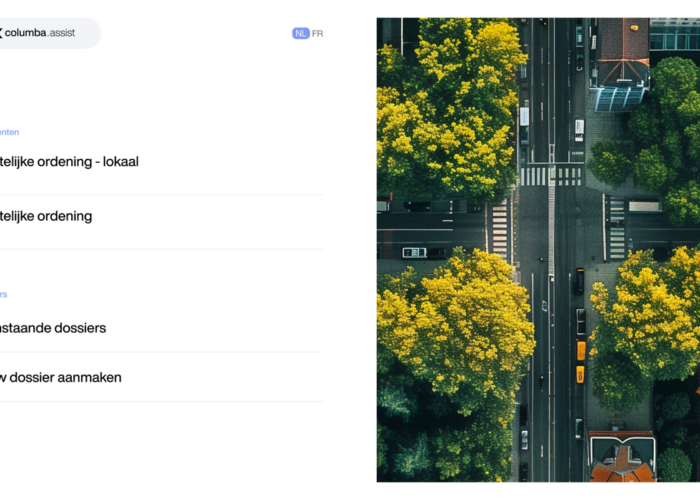The height and width of the screenshot is (500, 700).
Task: Click the columba logo mark icon
Action: point(1,33)
